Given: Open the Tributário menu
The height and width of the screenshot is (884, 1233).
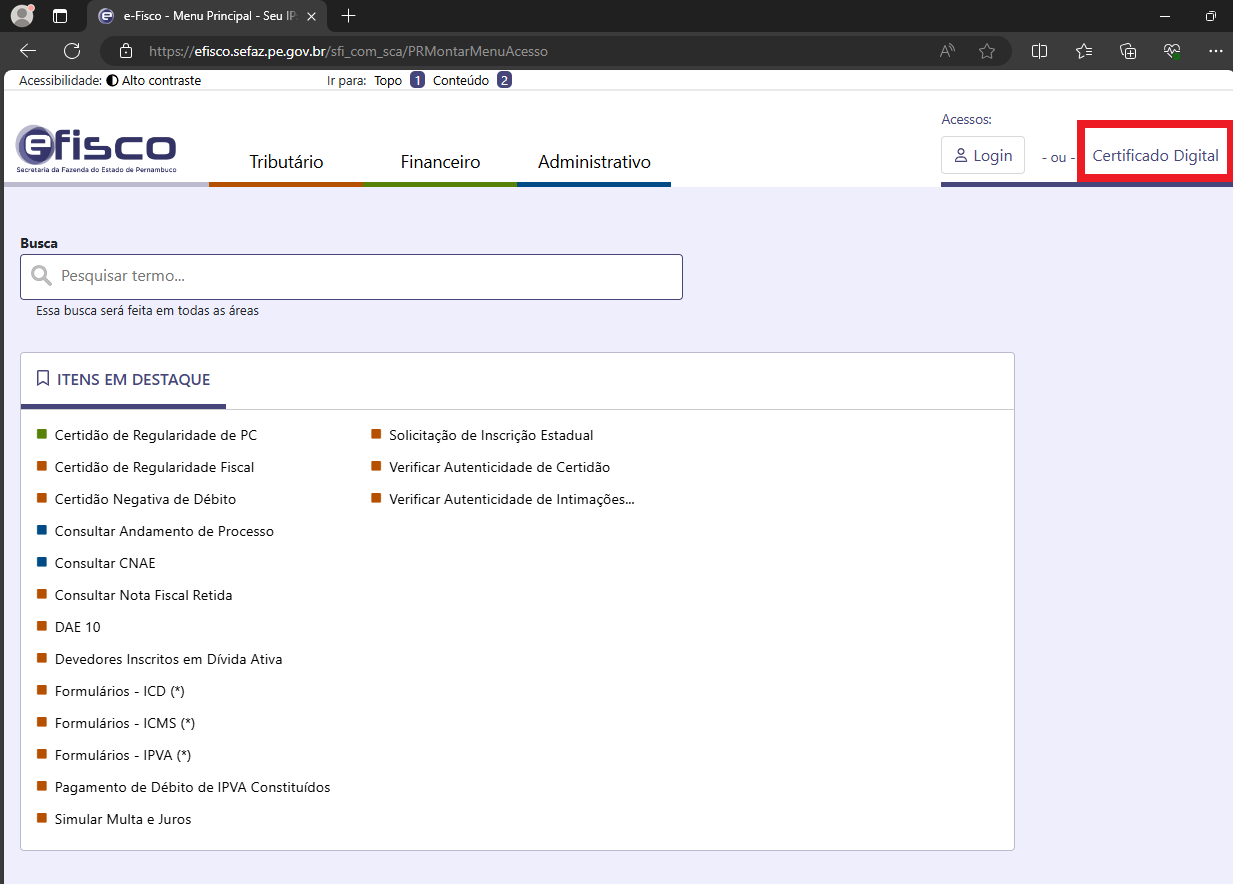Looking at the screenshot, I should pyautogui.click(x=286, y=162).
